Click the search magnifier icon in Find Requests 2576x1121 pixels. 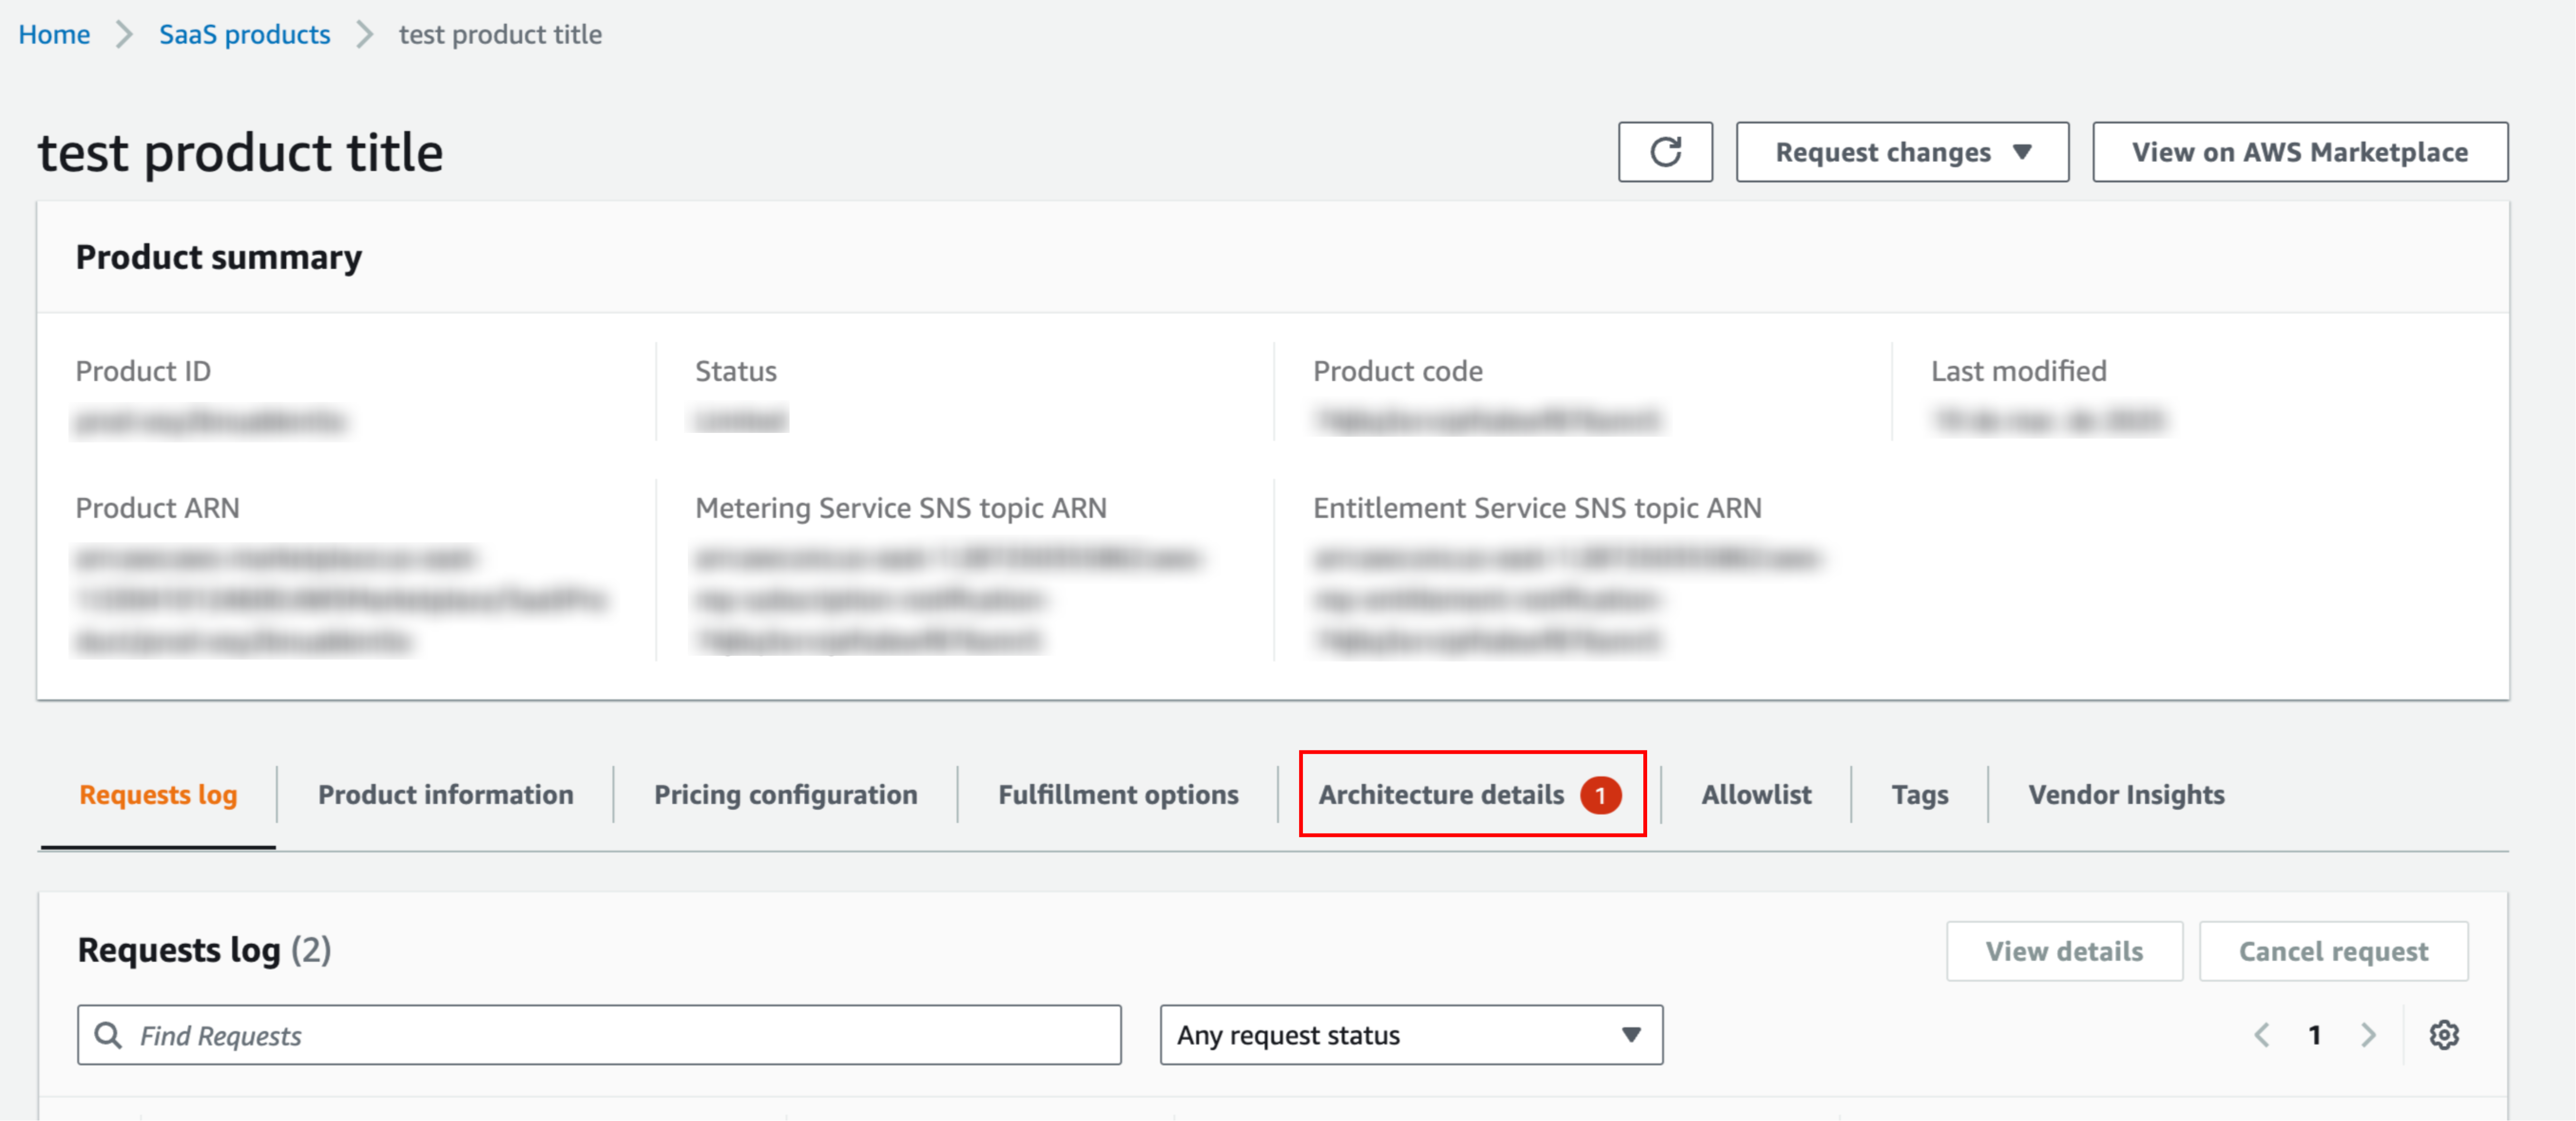point(108,1035)
